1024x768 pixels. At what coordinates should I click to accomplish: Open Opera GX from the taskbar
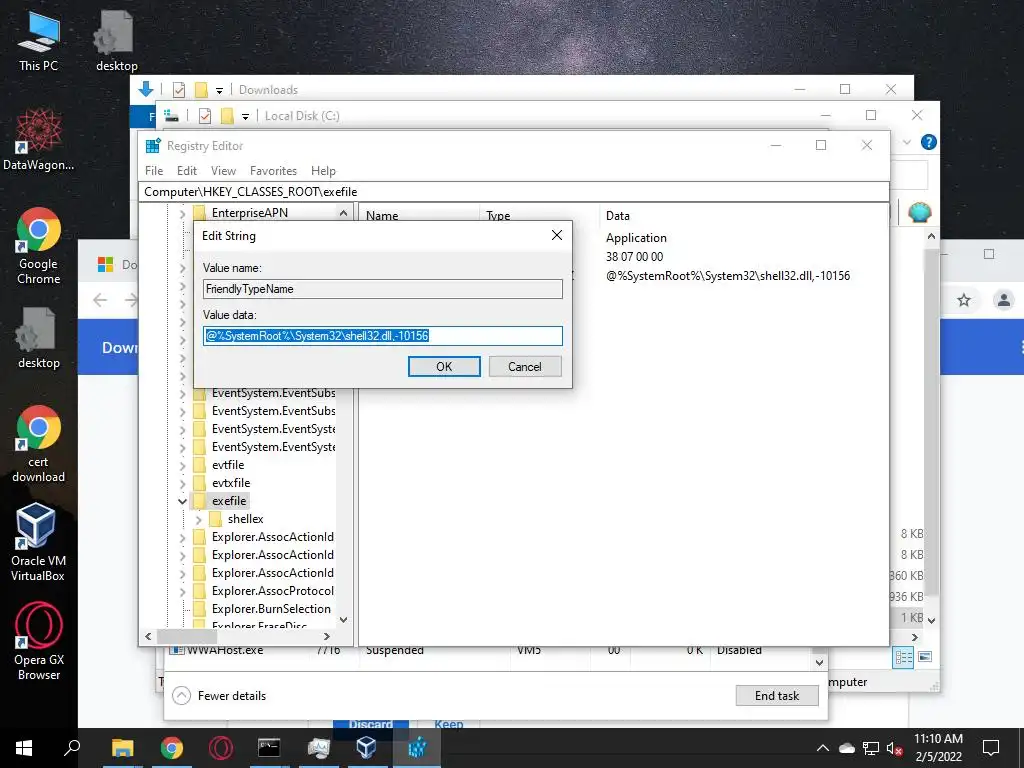(x=221, y=748)
